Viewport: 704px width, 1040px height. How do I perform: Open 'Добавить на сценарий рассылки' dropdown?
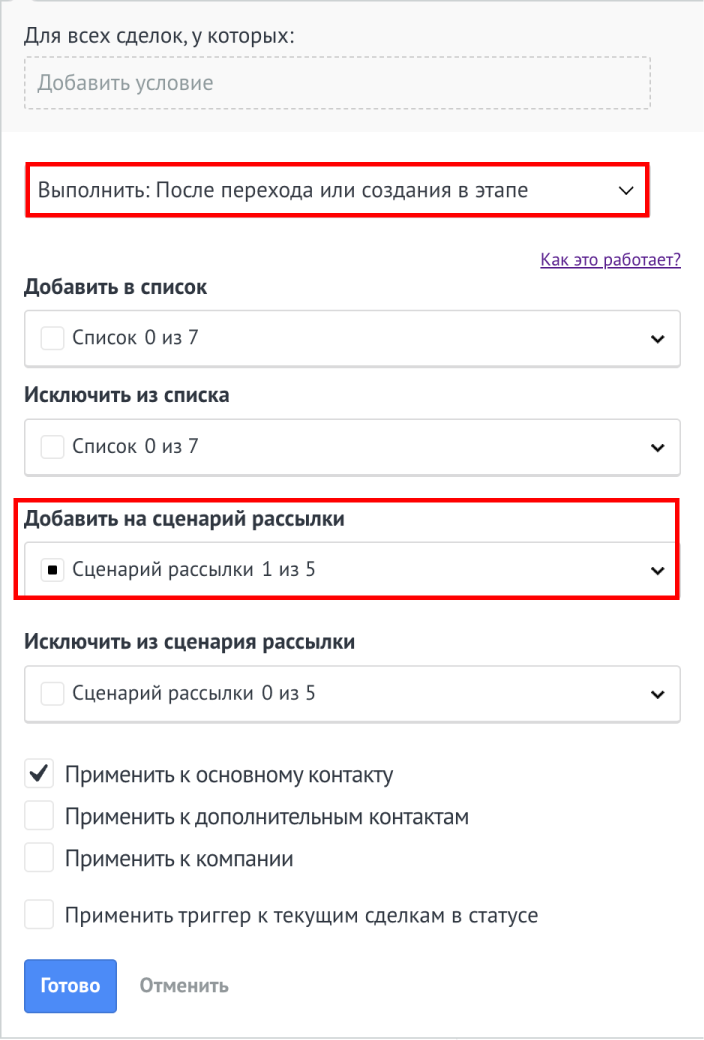350,570
